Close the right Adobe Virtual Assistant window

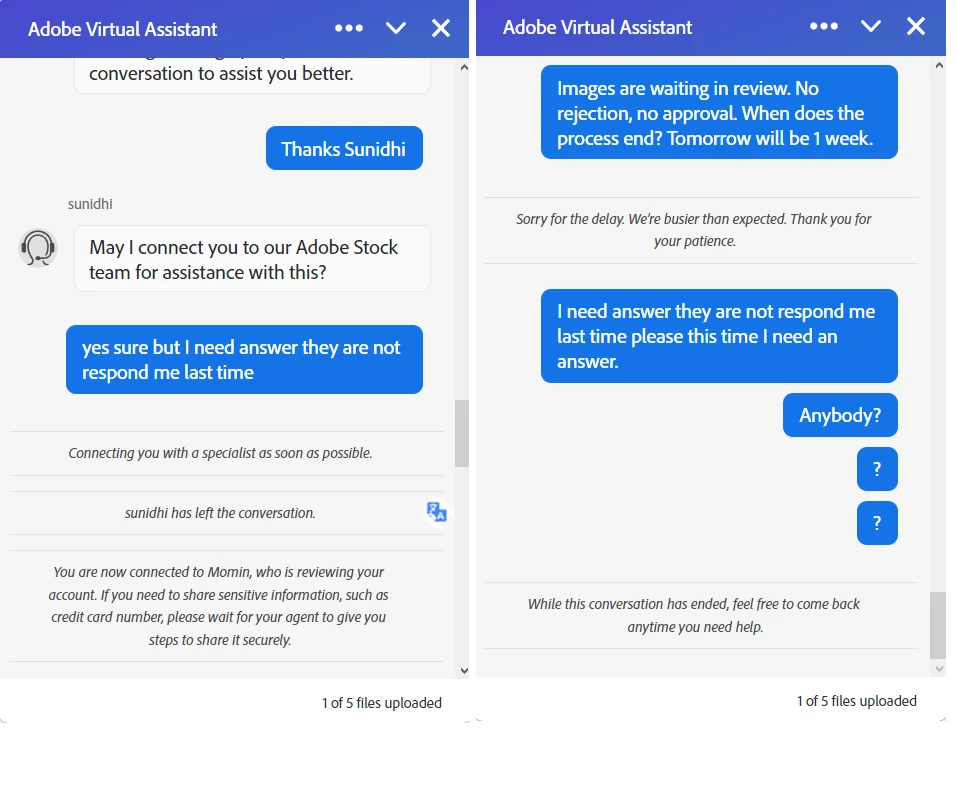click(916, 26)
